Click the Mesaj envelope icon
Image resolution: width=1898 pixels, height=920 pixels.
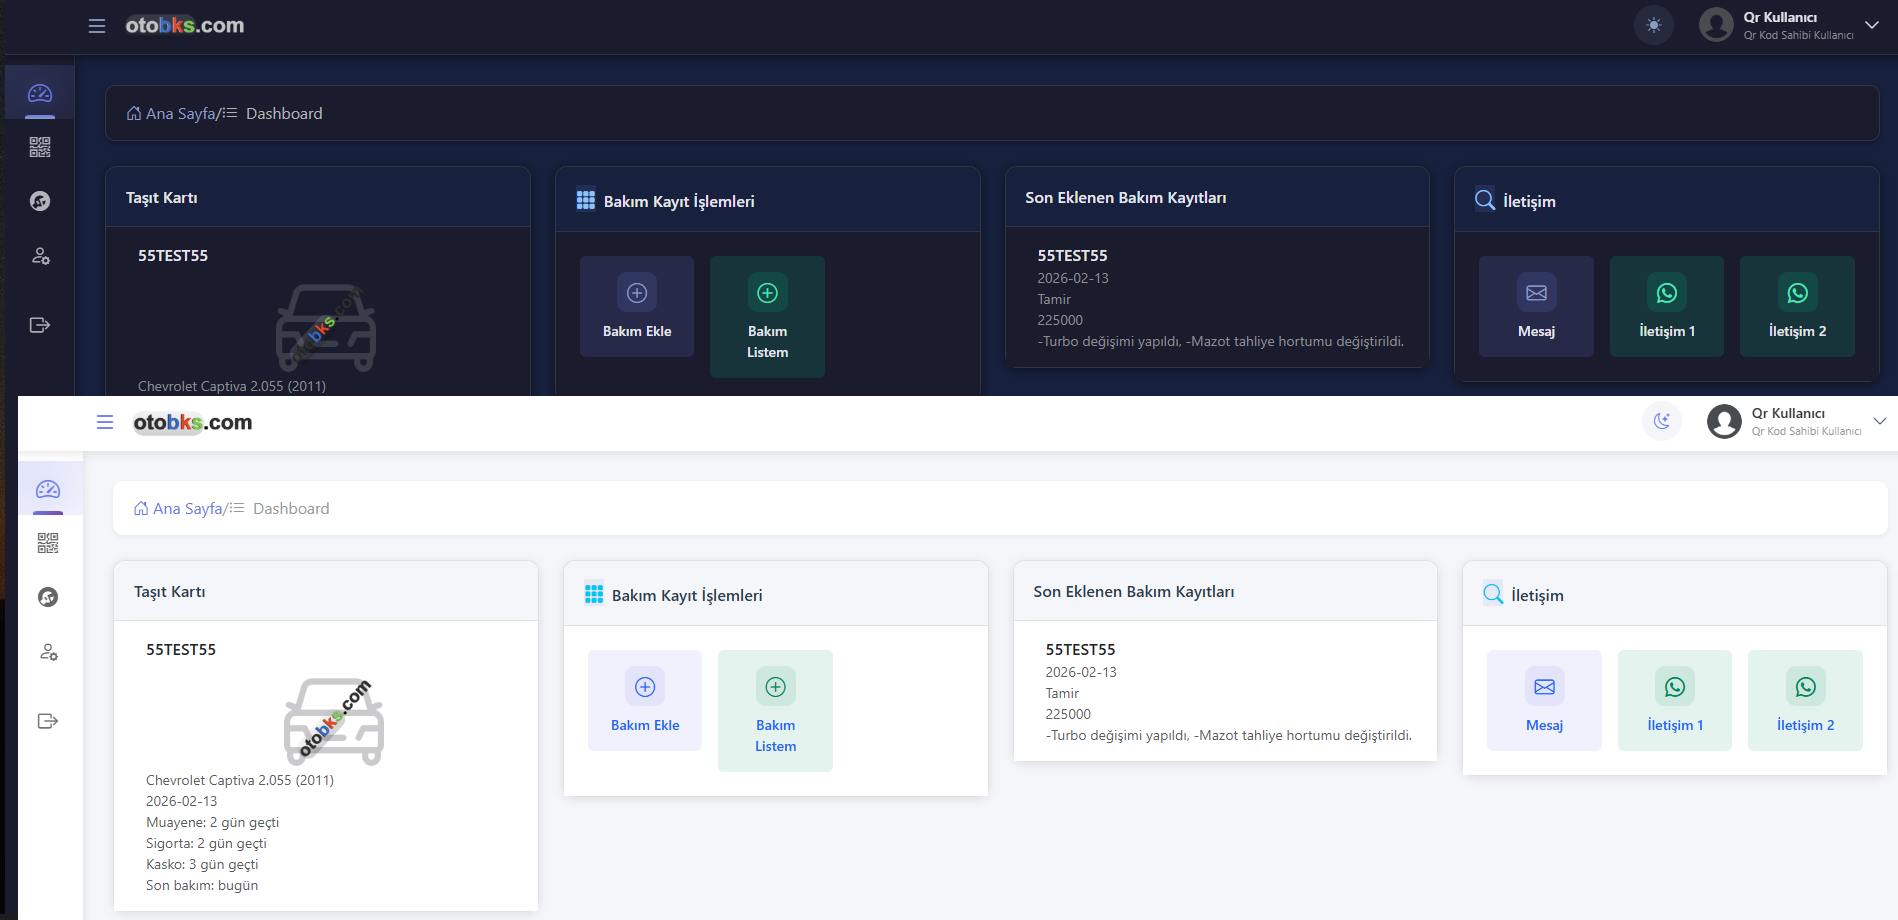click(1543, 687)
